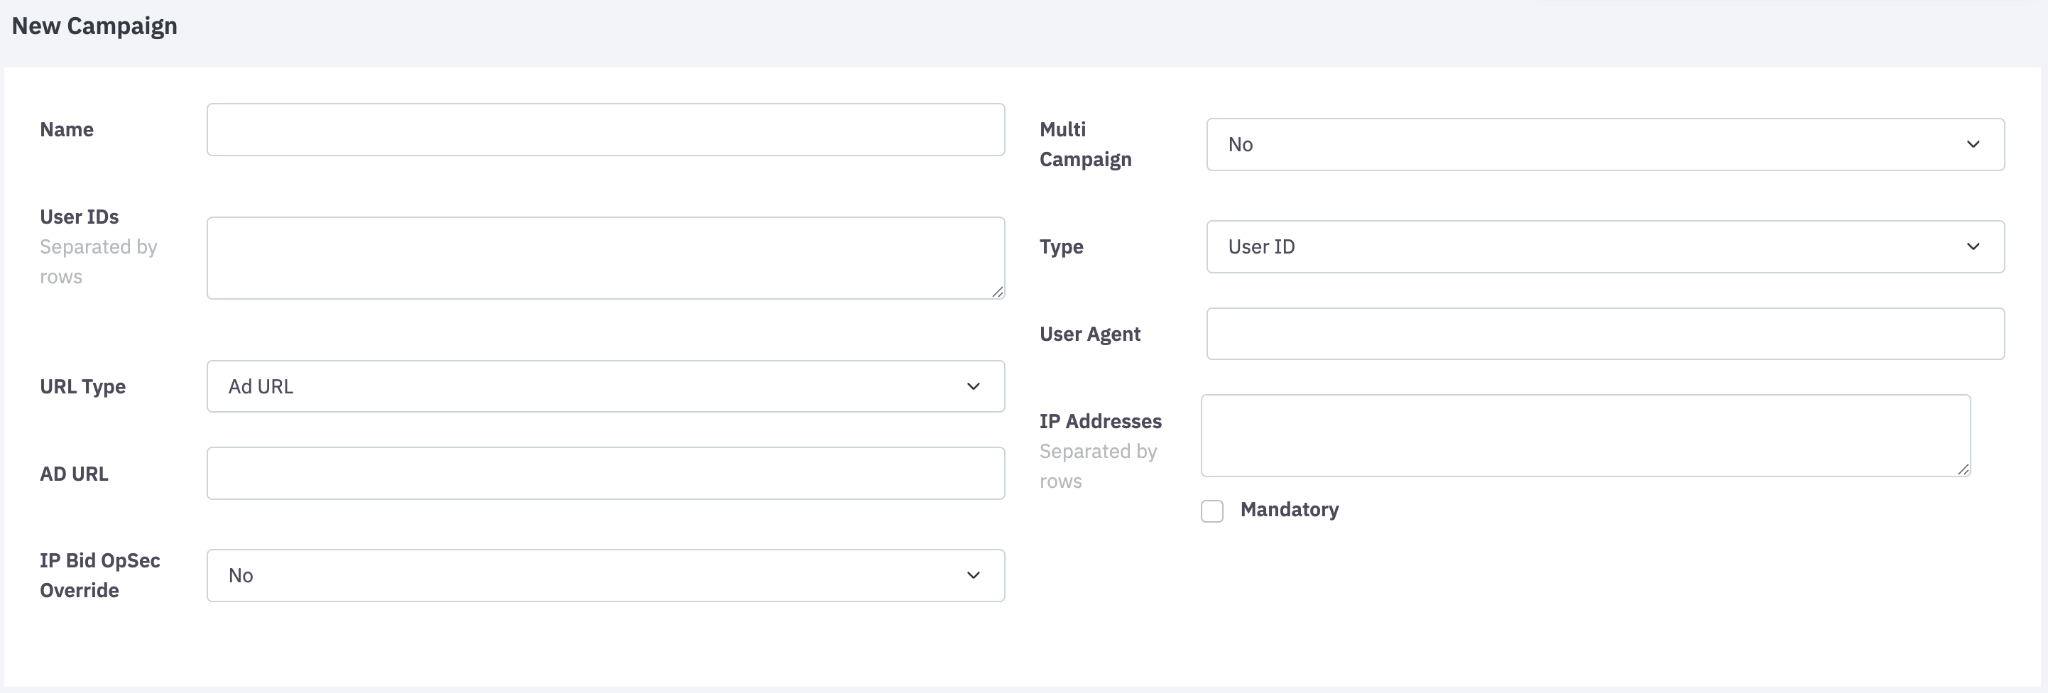Click the IP Addresses label
The height and width of the screenshot is (693, 2048).
click(1101, 421)
